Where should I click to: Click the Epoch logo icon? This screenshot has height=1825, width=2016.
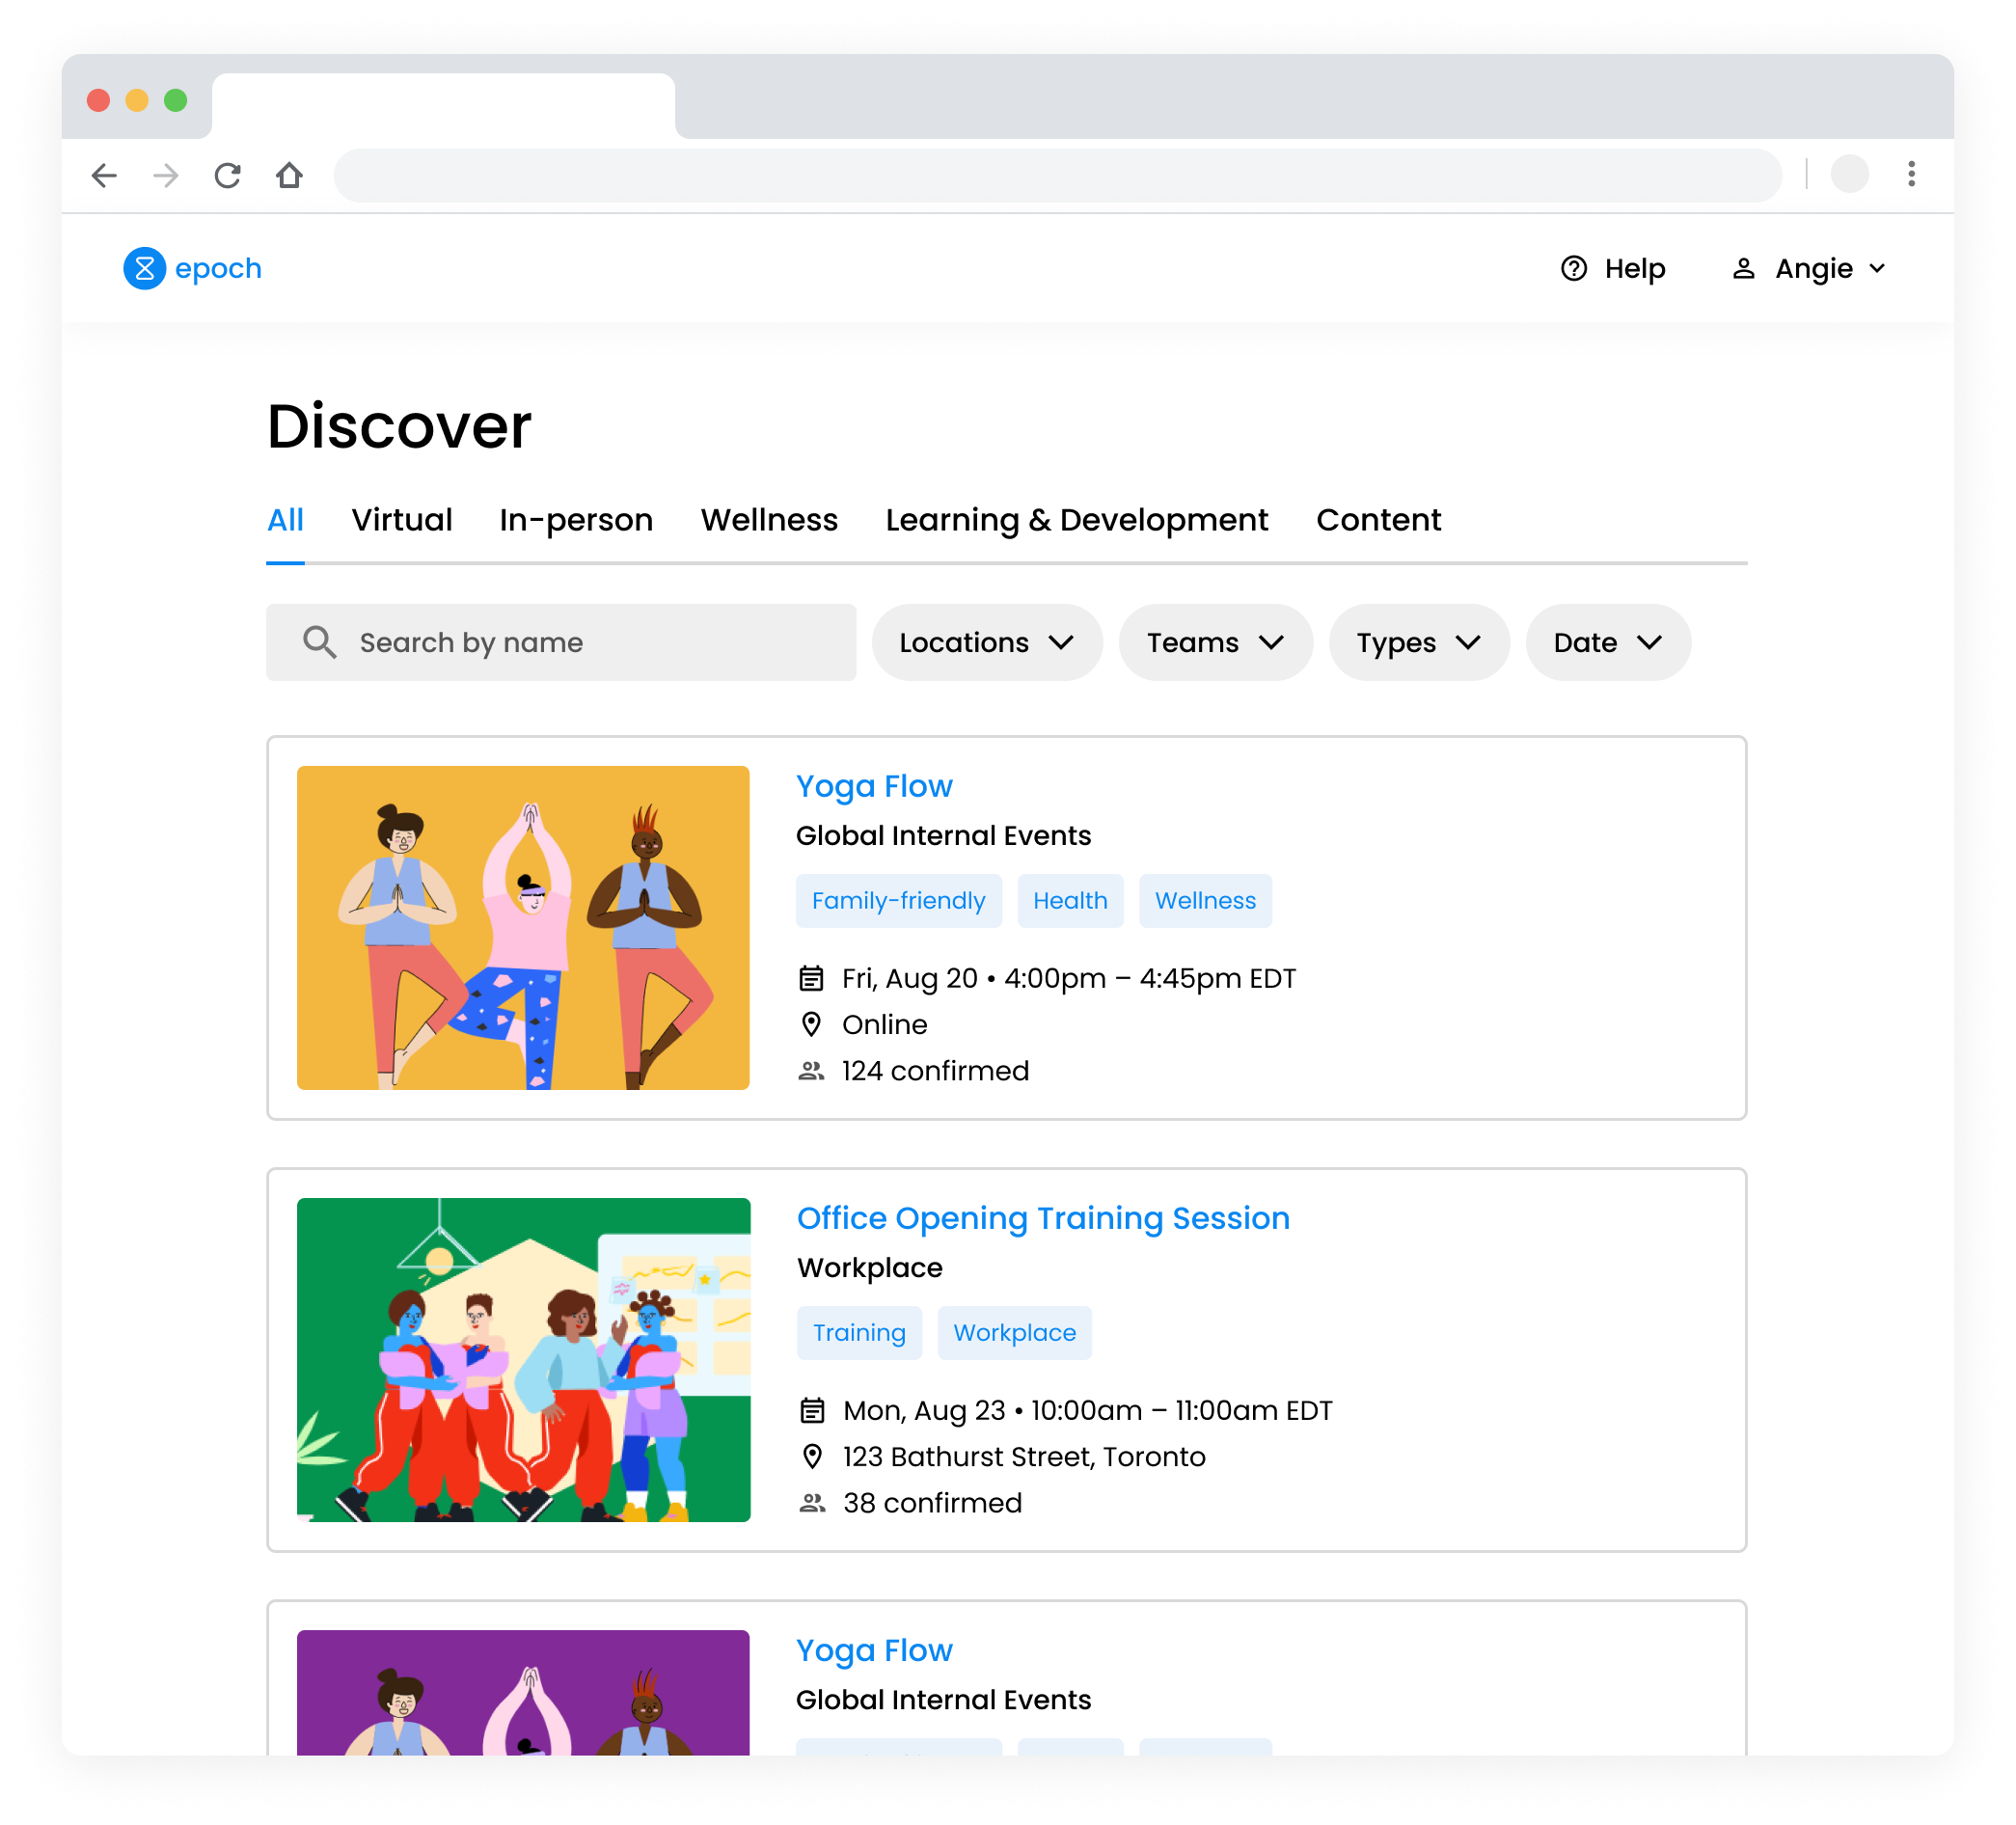[142, 267]
